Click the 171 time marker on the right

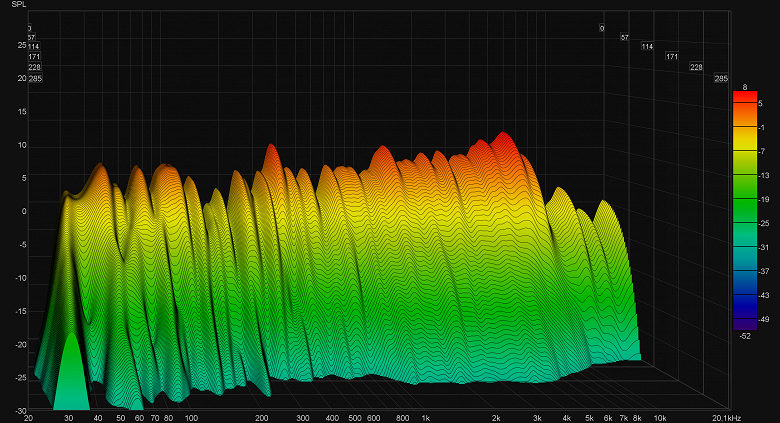[672, 57]
